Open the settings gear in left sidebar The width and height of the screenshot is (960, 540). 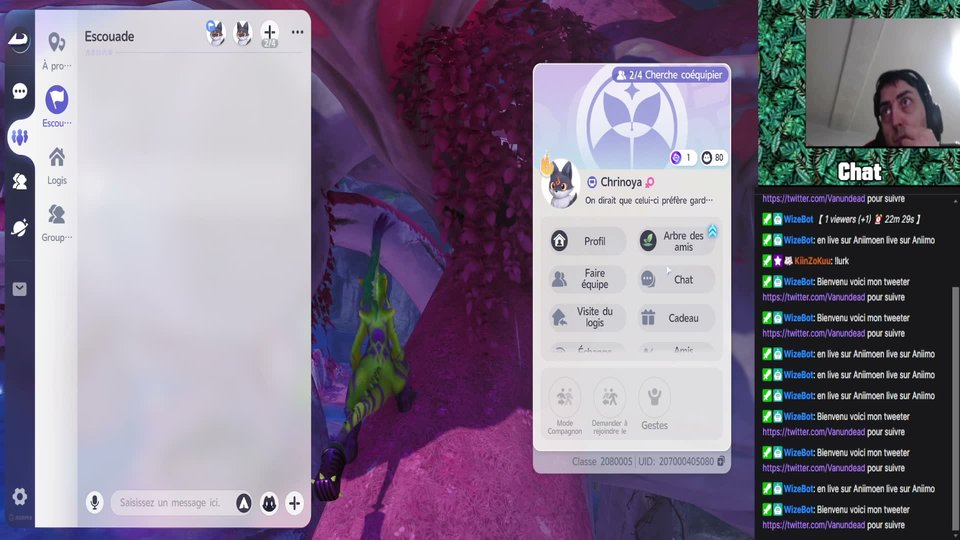click(20, 497)
